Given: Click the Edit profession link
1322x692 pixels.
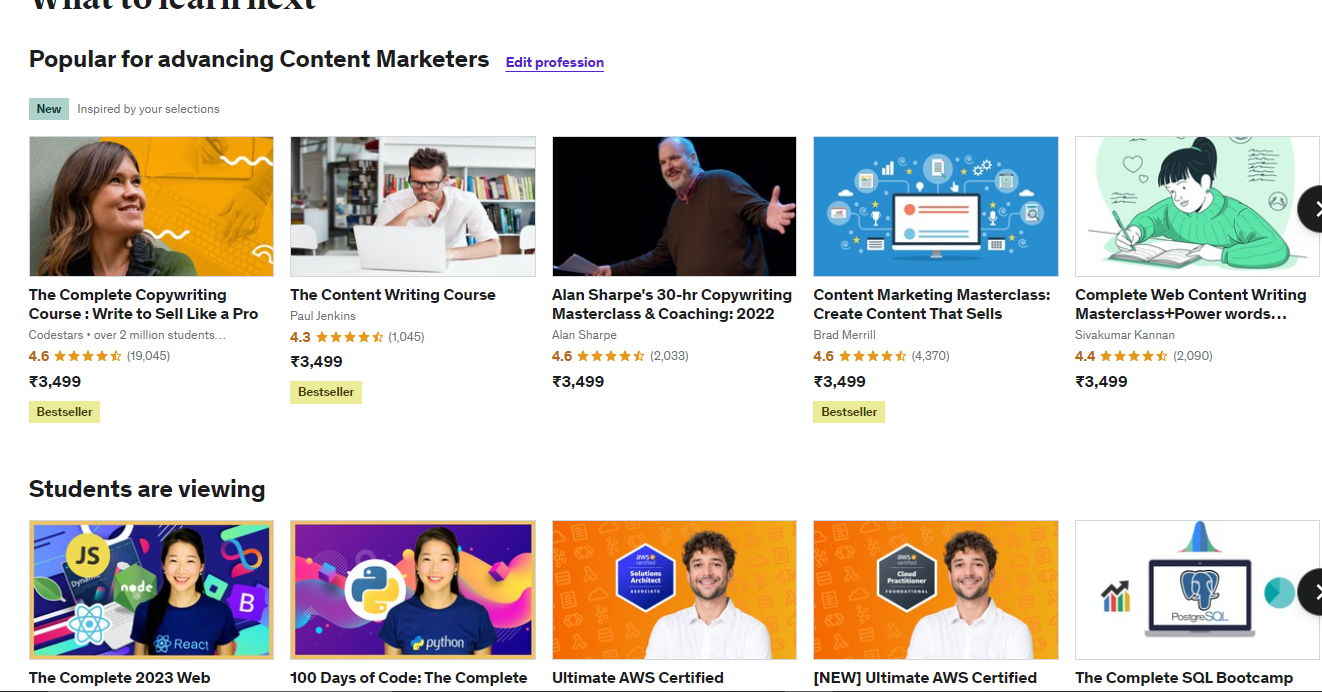Looking at the screenshot, I should (554, 62).
